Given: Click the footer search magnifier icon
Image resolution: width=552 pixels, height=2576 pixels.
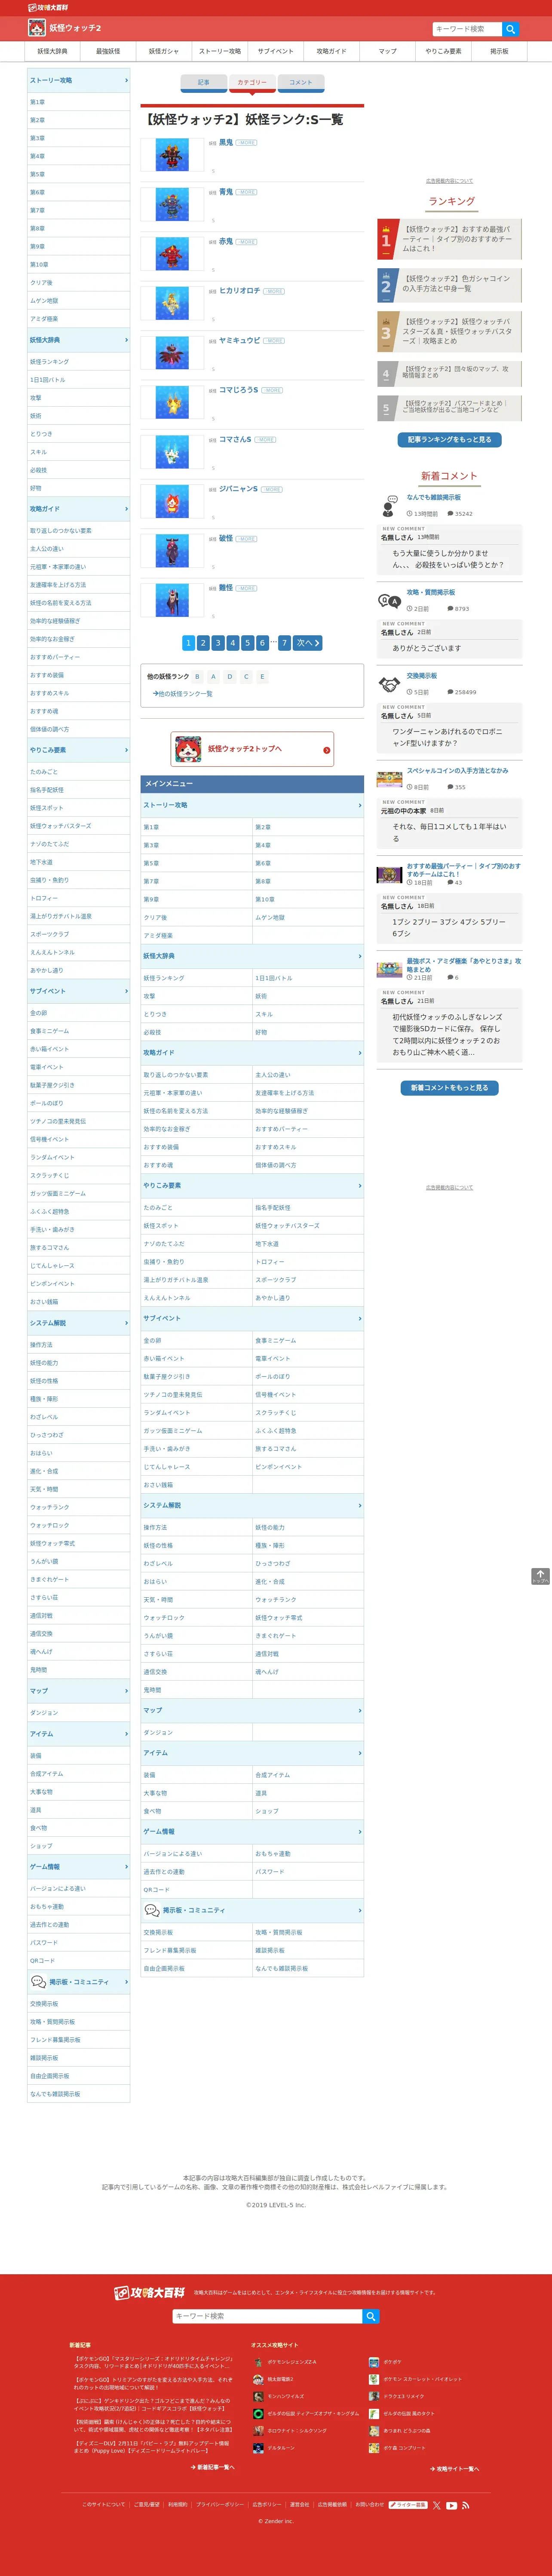Looking at the screenshot, I should [x=370, y=2316].
